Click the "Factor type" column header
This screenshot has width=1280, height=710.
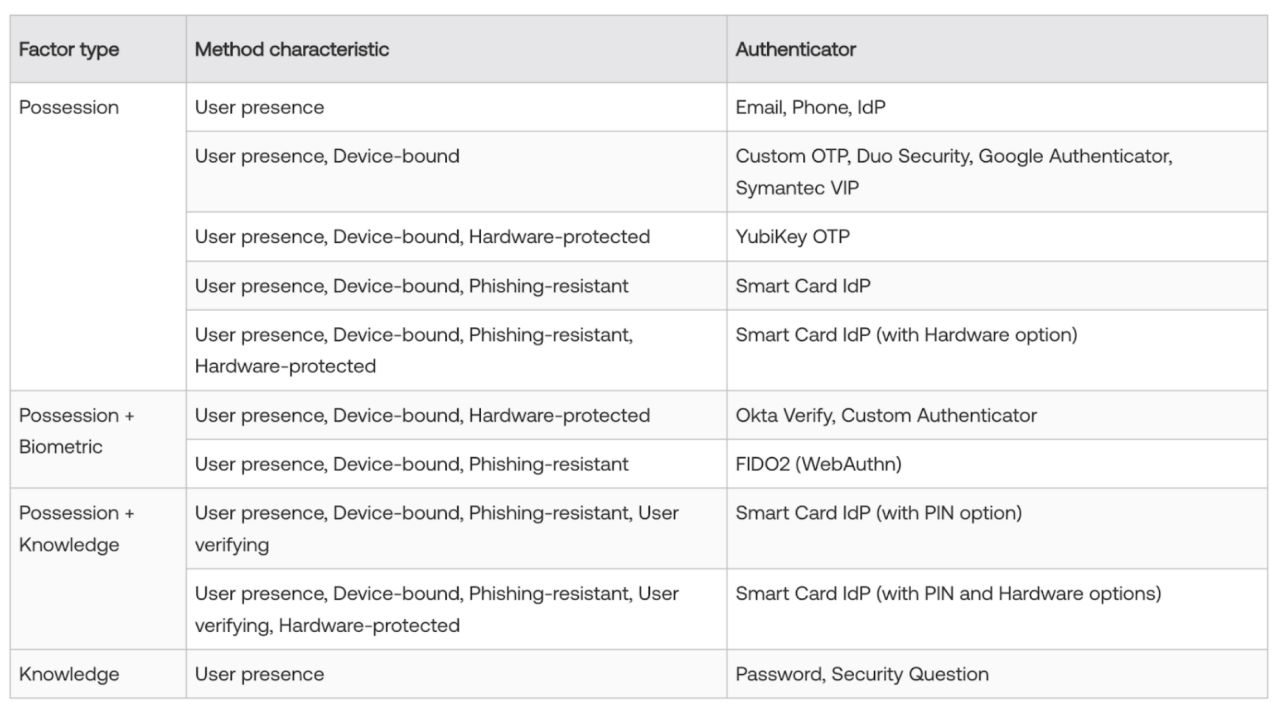[69, 49]
